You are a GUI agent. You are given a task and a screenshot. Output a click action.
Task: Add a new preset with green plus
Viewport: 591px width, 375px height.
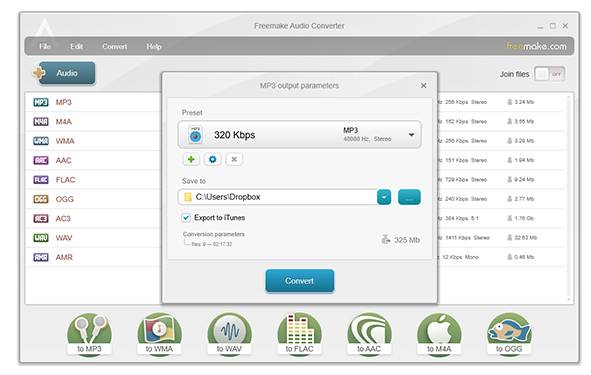(x=191, y=159)
